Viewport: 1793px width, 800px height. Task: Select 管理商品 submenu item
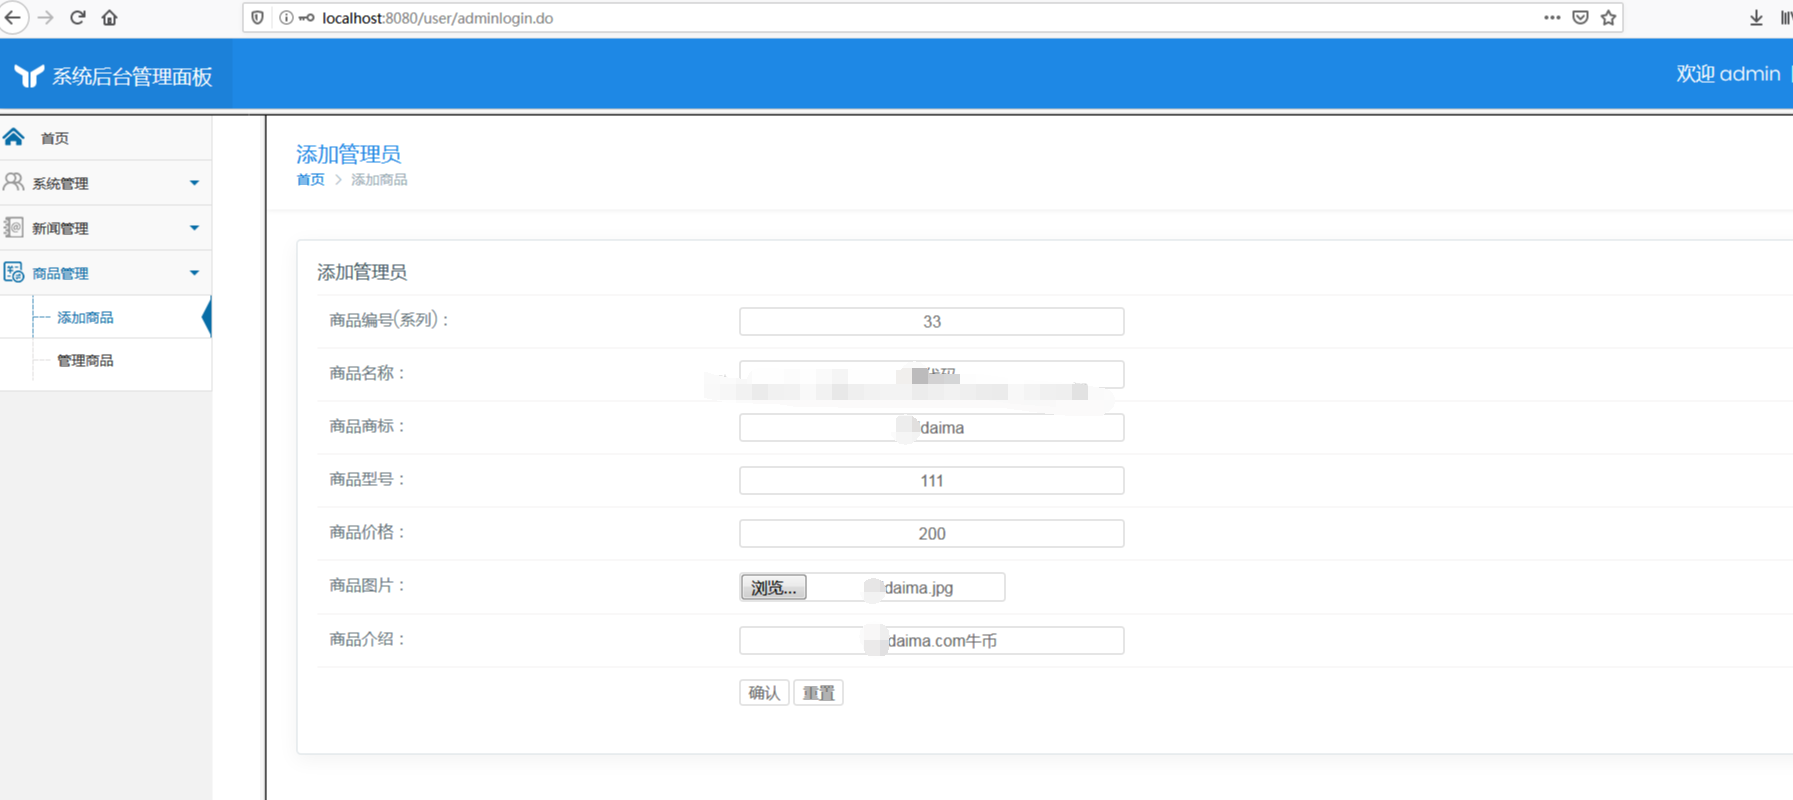85,360
